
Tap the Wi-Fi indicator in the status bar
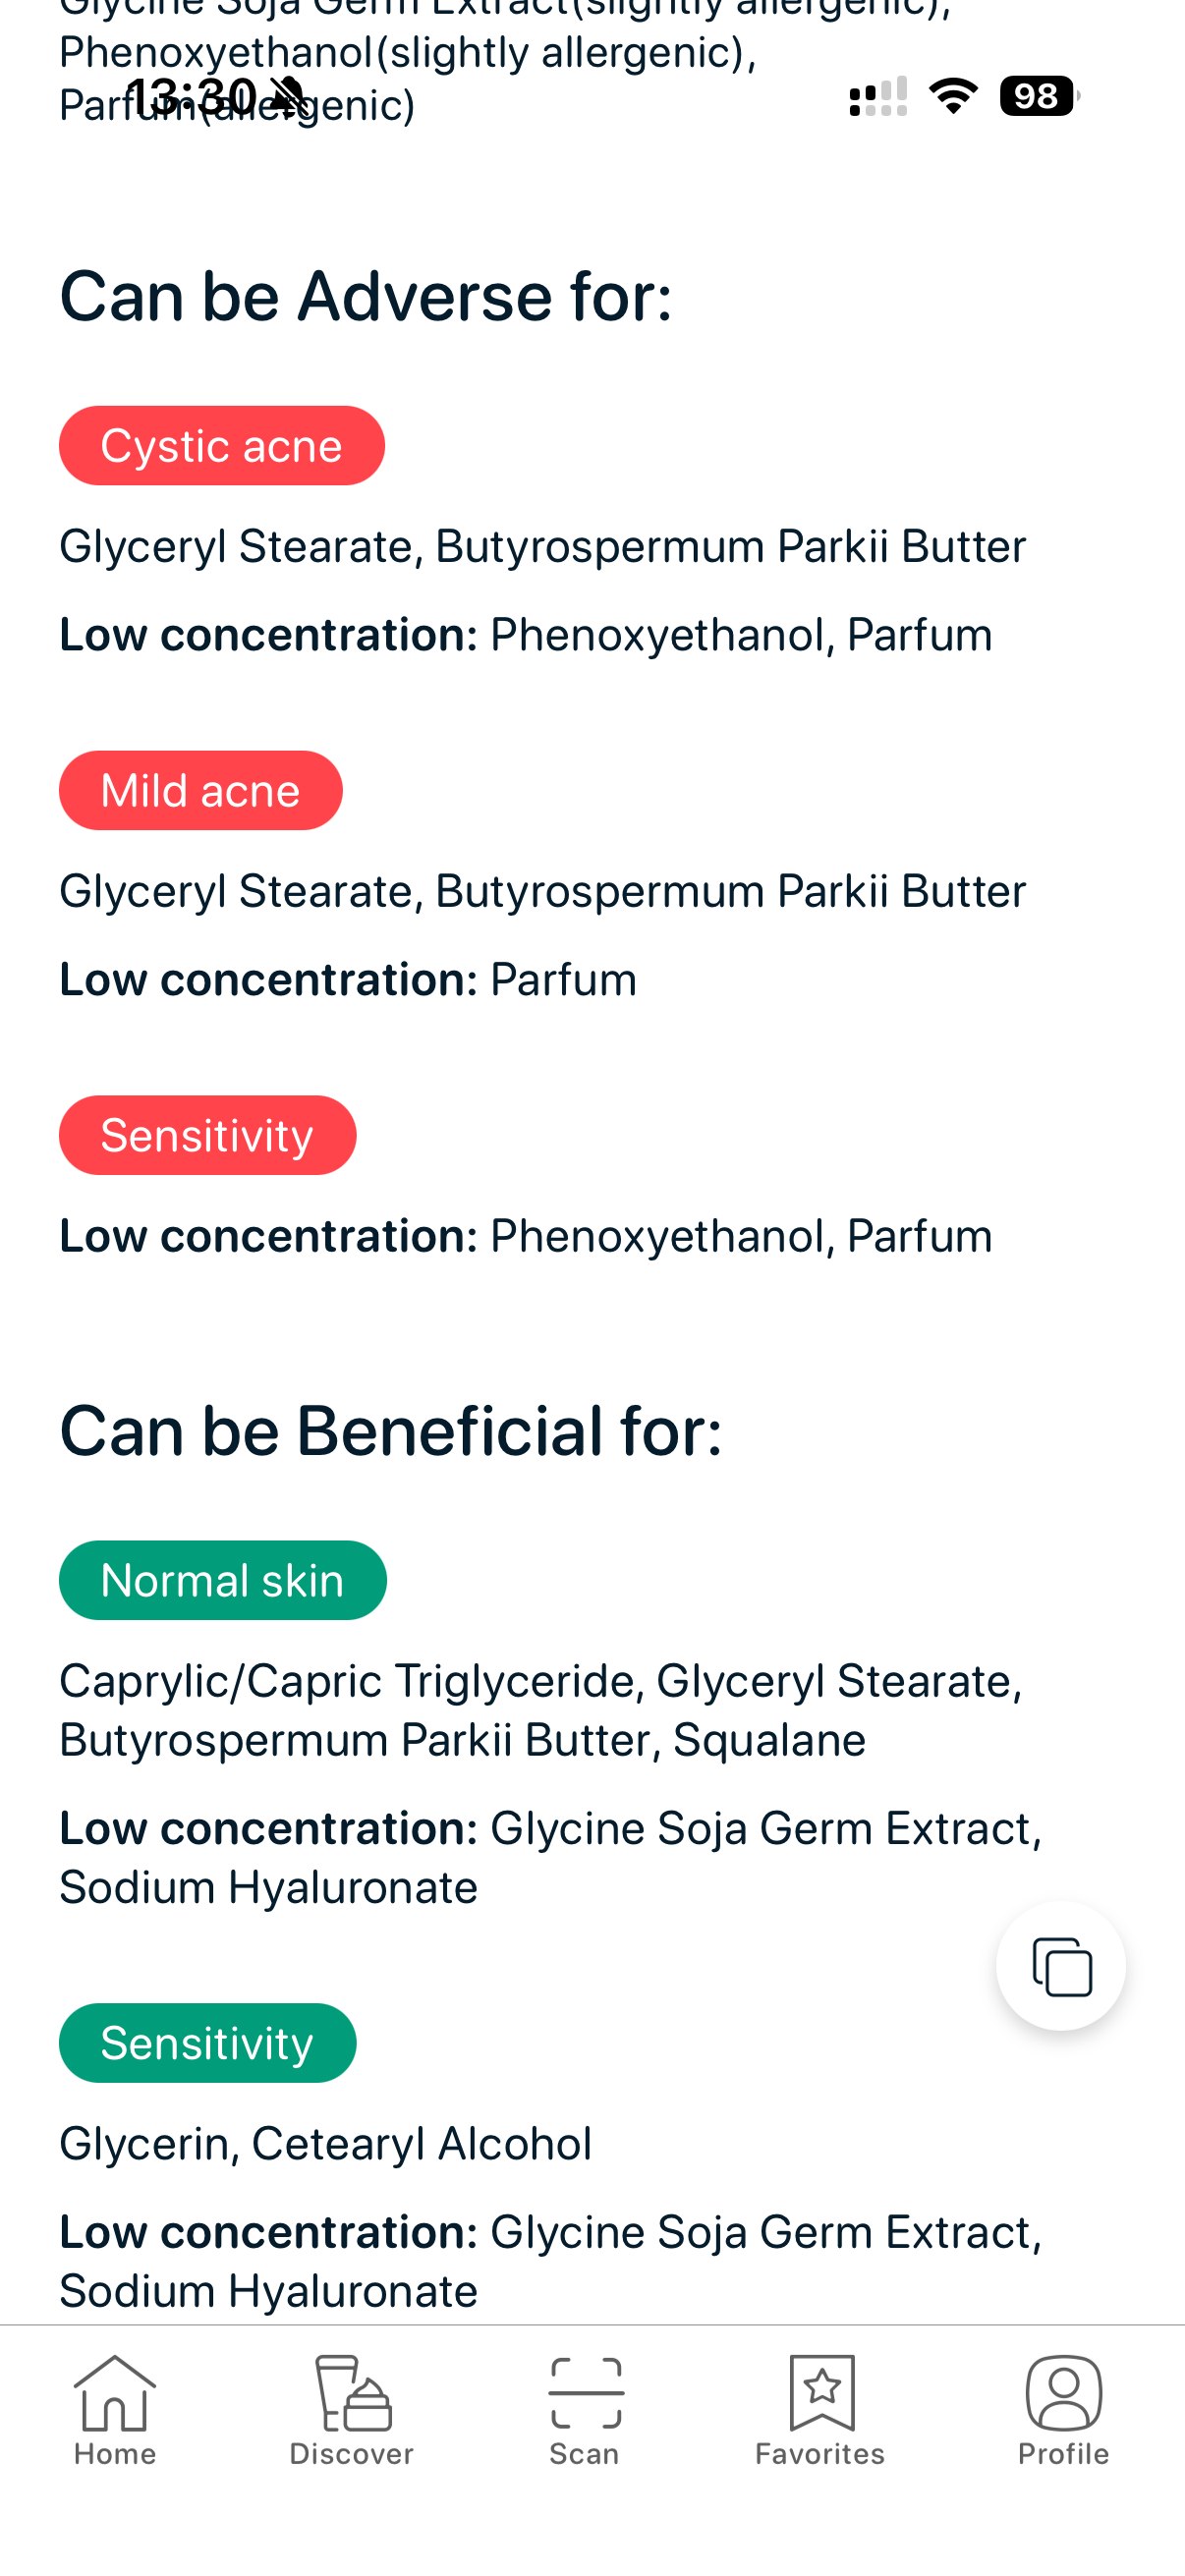click(953, 95)
